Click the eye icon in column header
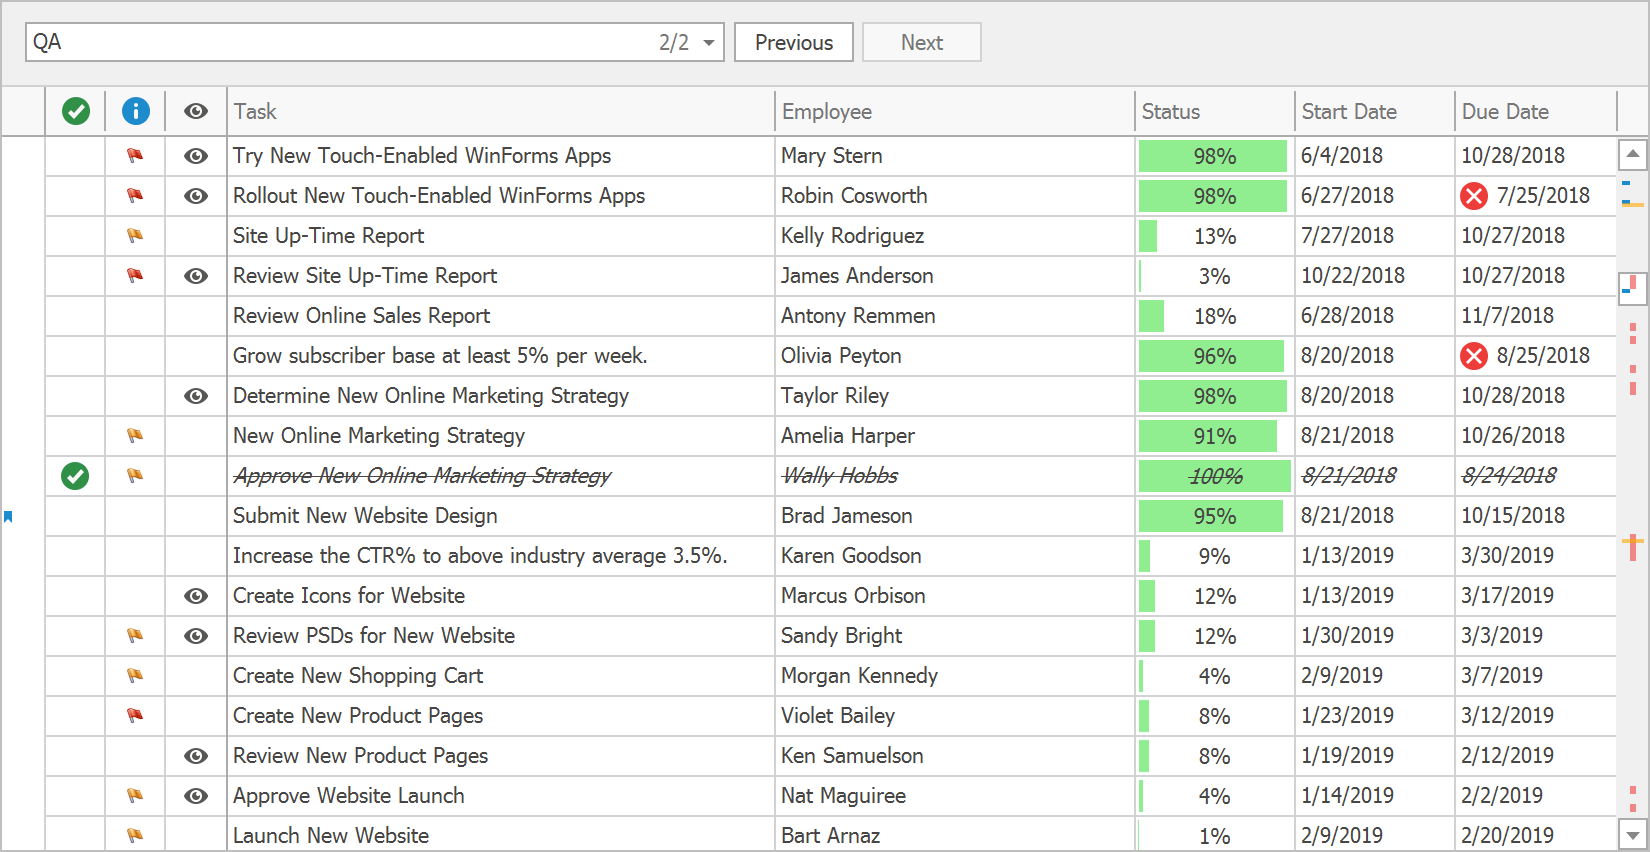 (x=196, y=111)
